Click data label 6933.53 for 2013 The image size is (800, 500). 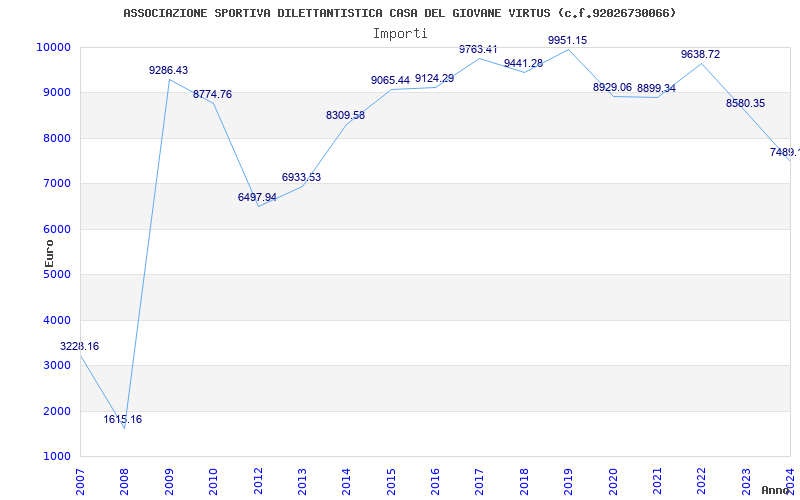pyautogui.click(x=301, y=178)
